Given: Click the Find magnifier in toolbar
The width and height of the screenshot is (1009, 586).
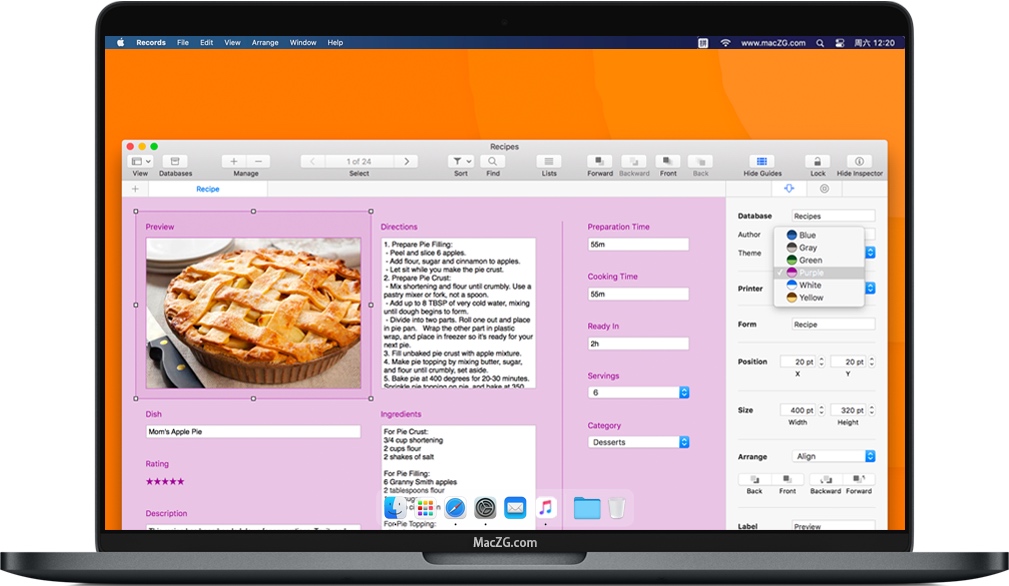Looking at the screenshot, I should [493, 161].
